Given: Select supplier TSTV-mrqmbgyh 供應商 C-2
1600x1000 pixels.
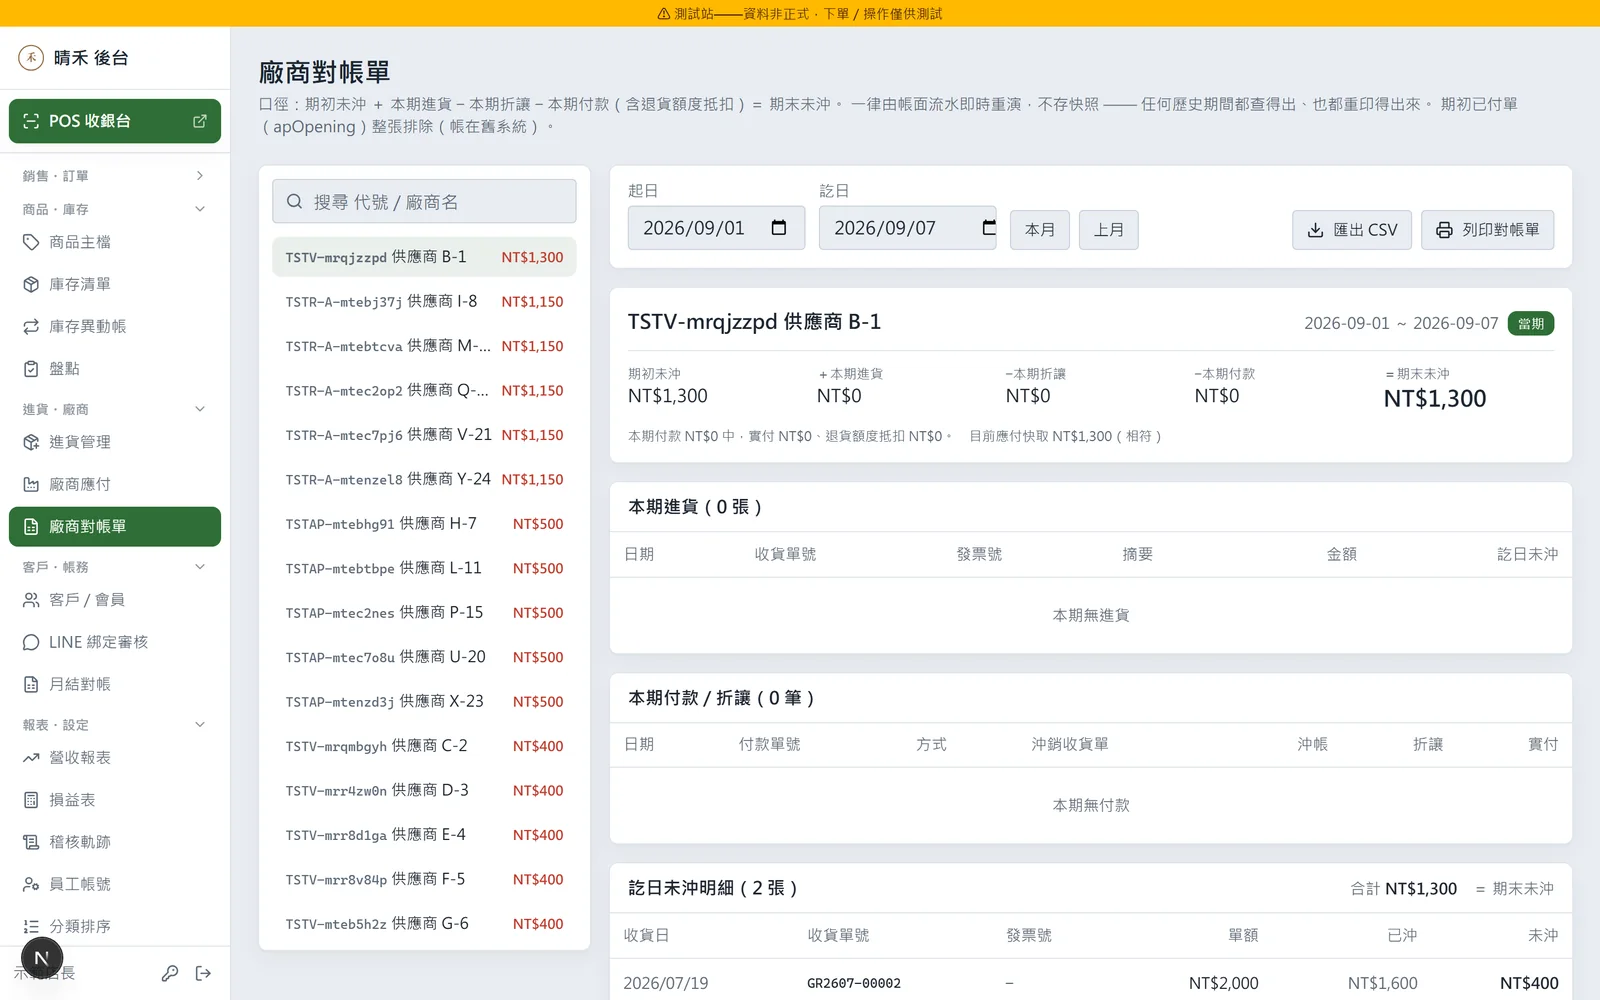Looking at the screenshot, I should pos(424,746).
